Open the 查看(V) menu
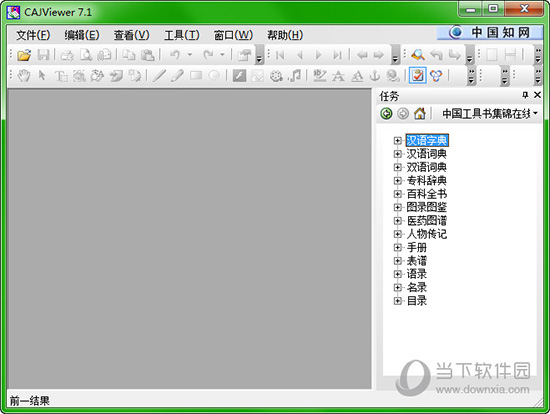The height and width of the screenshot is (414, 550). (132, 35)
